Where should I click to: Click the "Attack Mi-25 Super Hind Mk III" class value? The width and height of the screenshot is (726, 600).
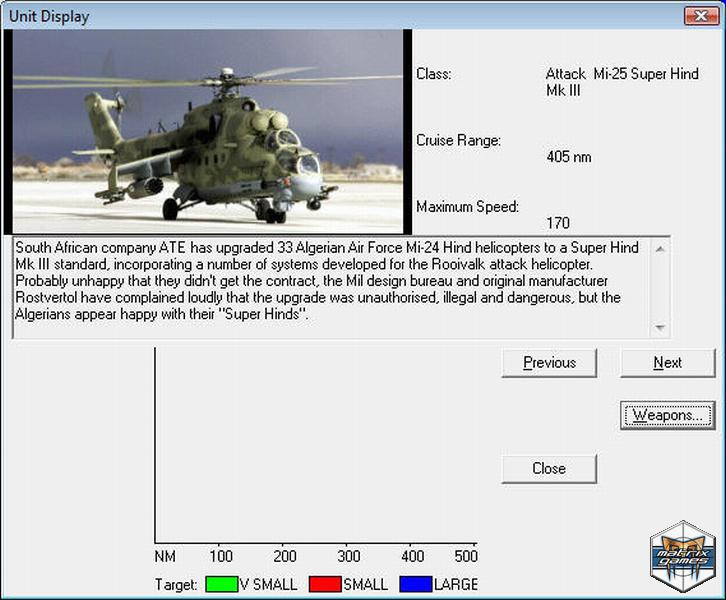[622, 82]
